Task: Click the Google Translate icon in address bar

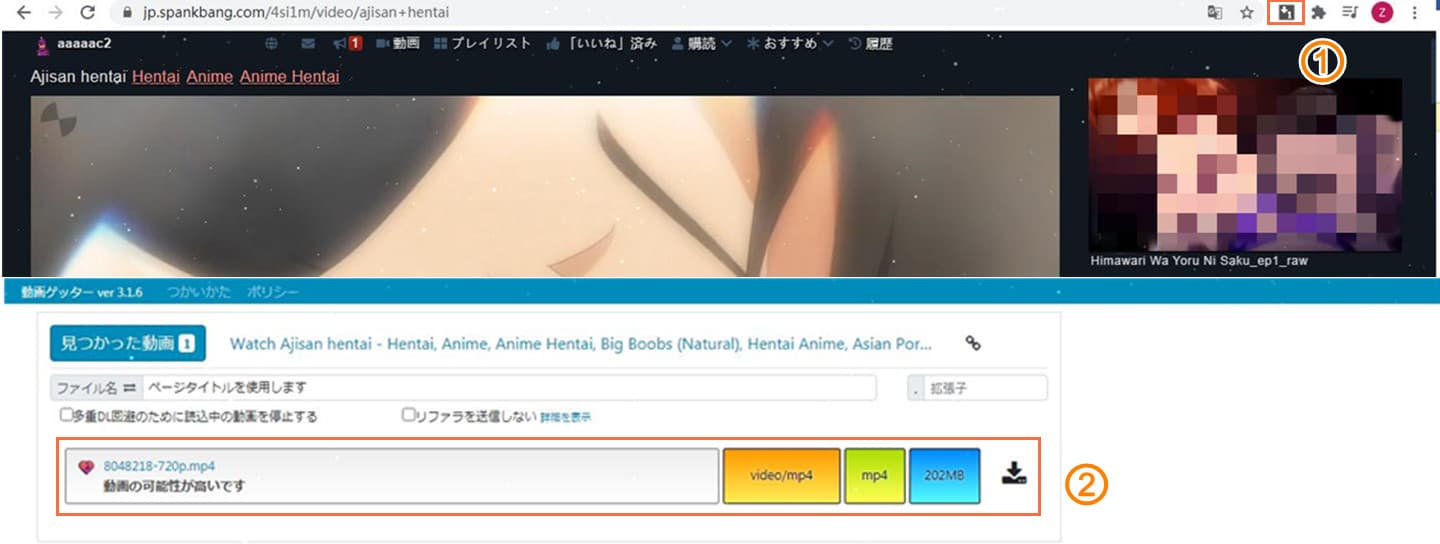Action: pos(1215,13)
